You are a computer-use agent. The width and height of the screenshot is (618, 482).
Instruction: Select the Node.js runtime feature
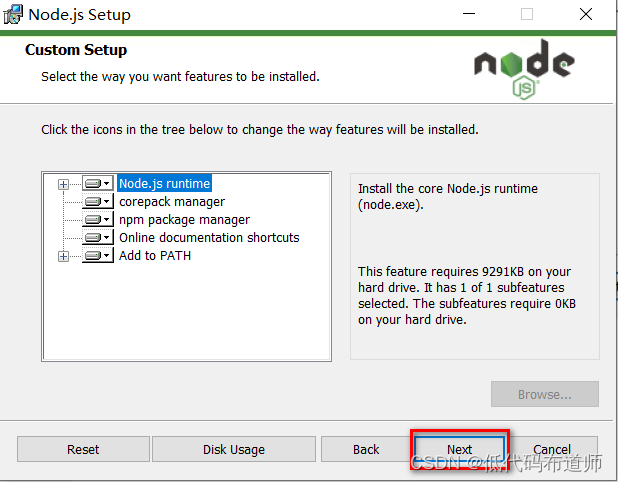tap(164, 184)
